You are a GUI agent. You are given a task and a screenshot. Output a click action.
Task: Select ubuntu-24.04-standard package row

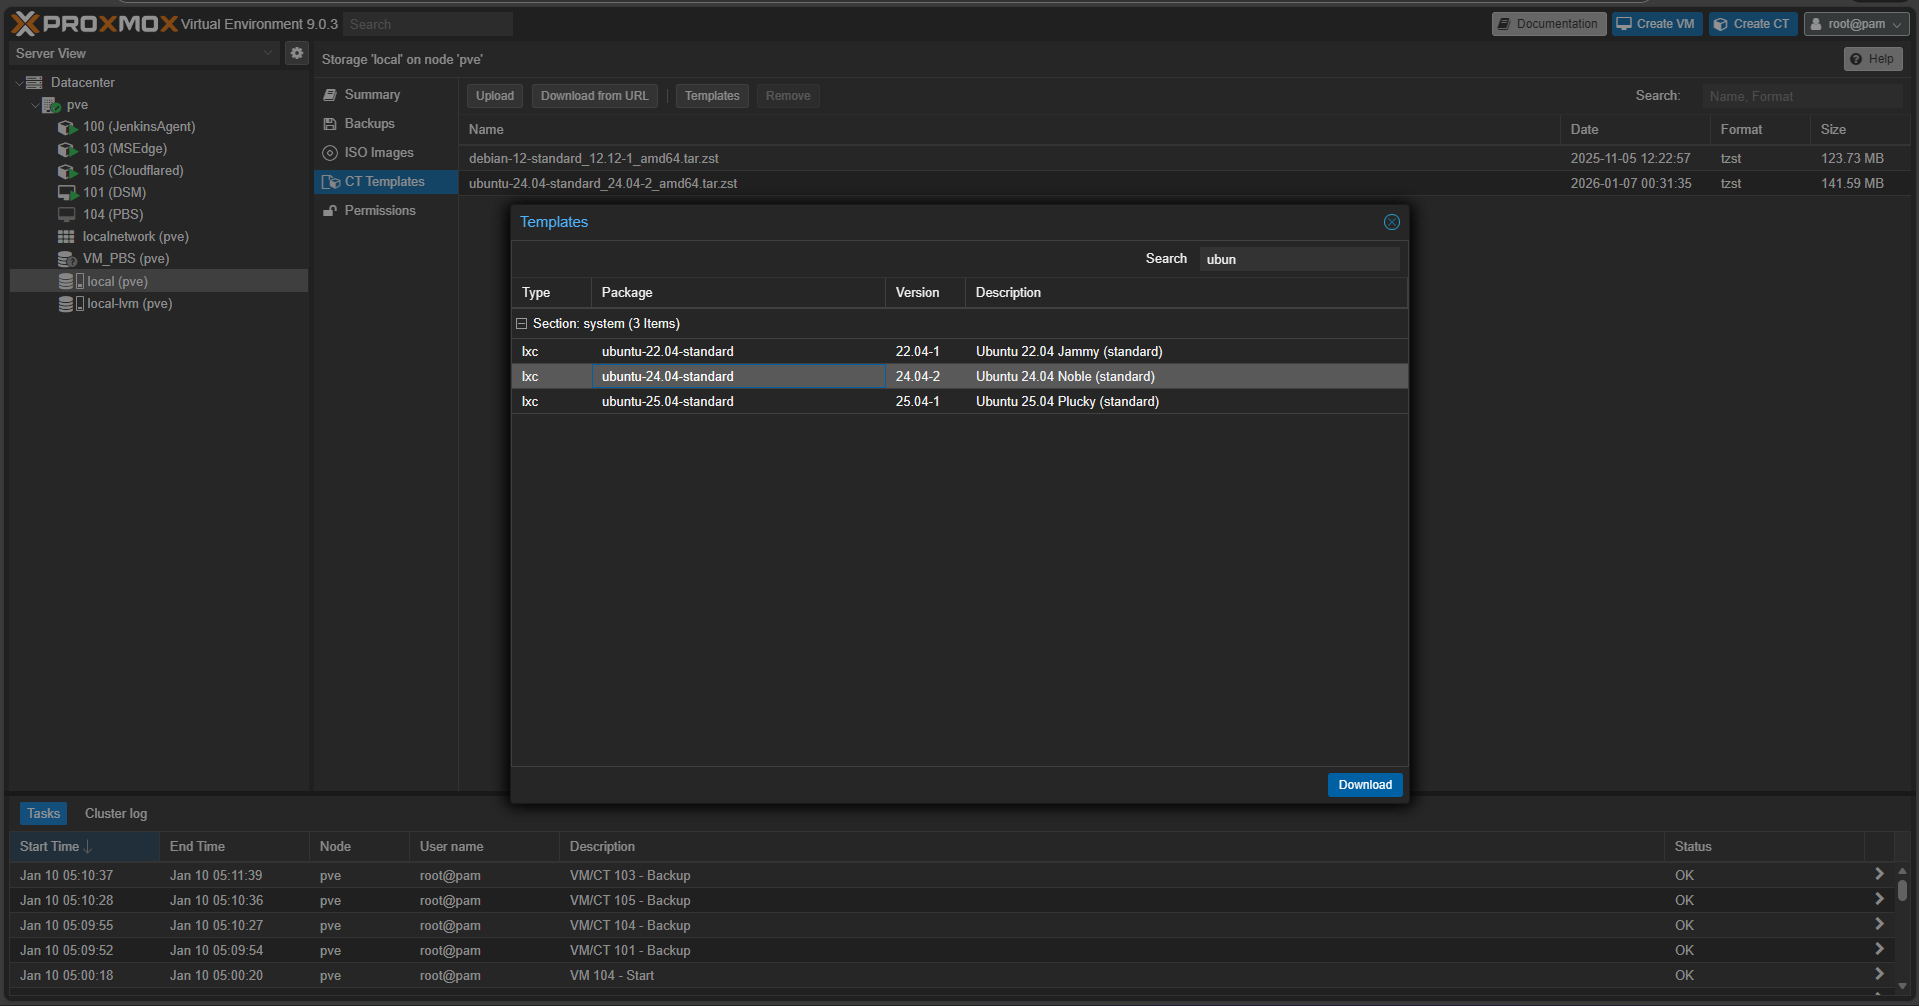[x=960, y=376]
